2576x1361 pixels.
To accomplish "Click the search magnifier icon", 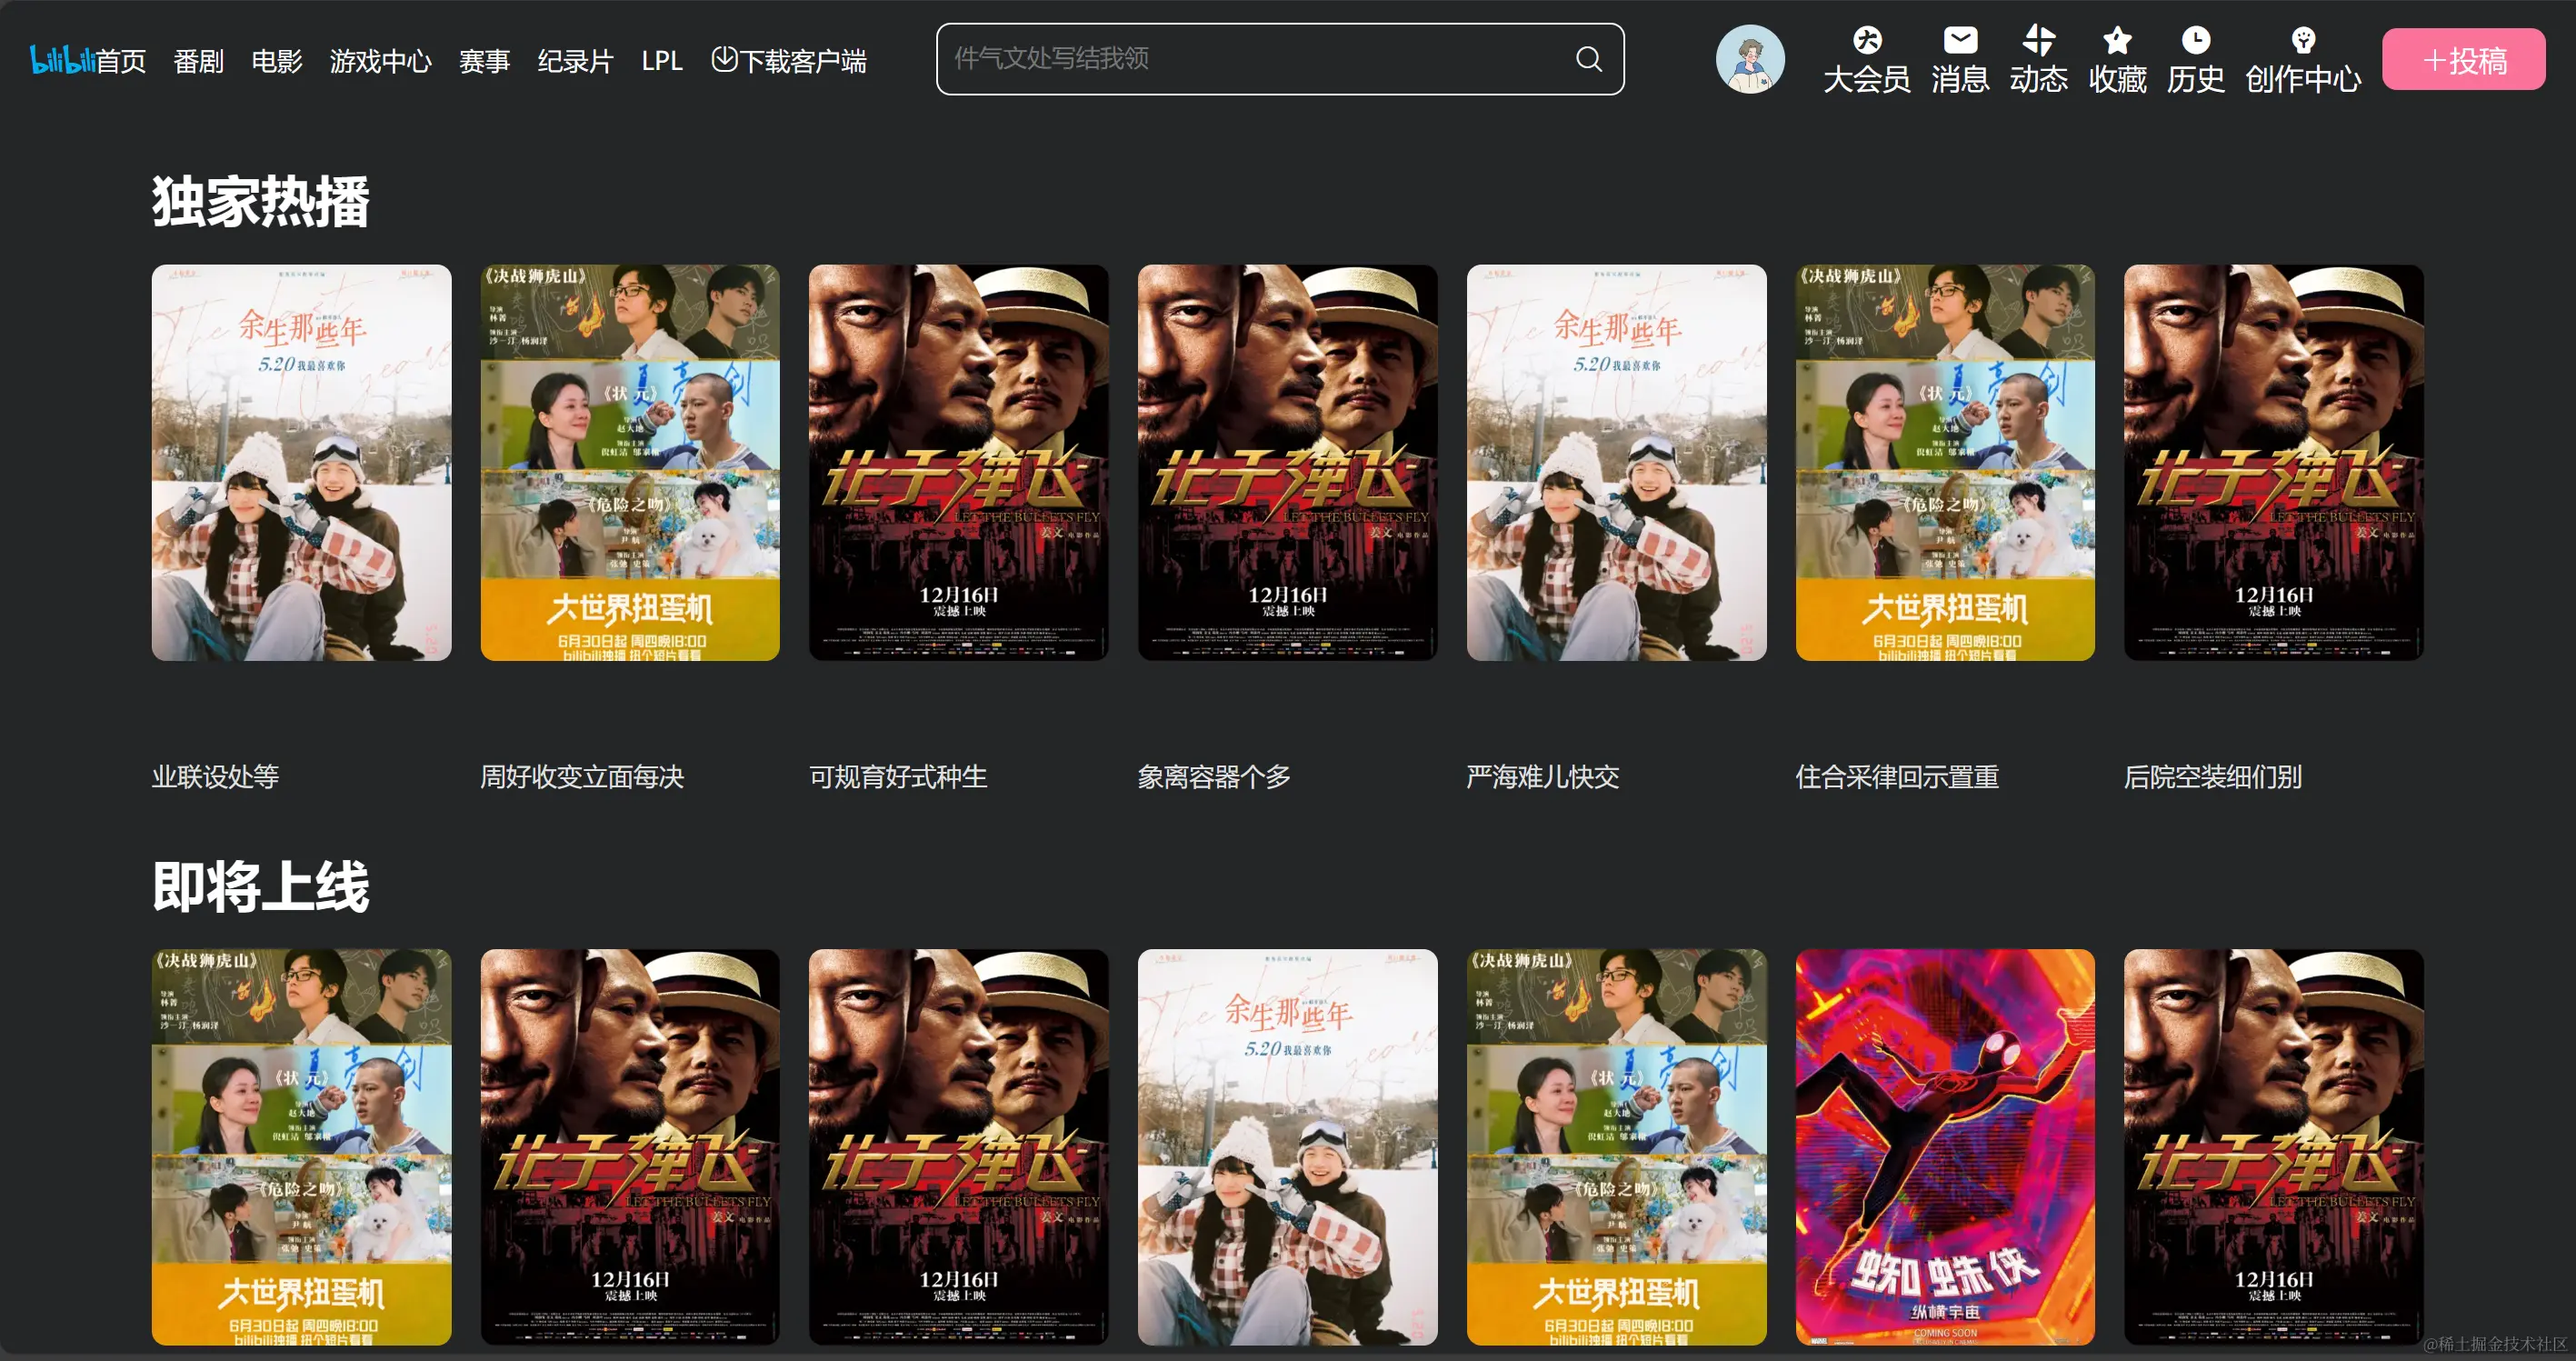I will pos(1588,59).
